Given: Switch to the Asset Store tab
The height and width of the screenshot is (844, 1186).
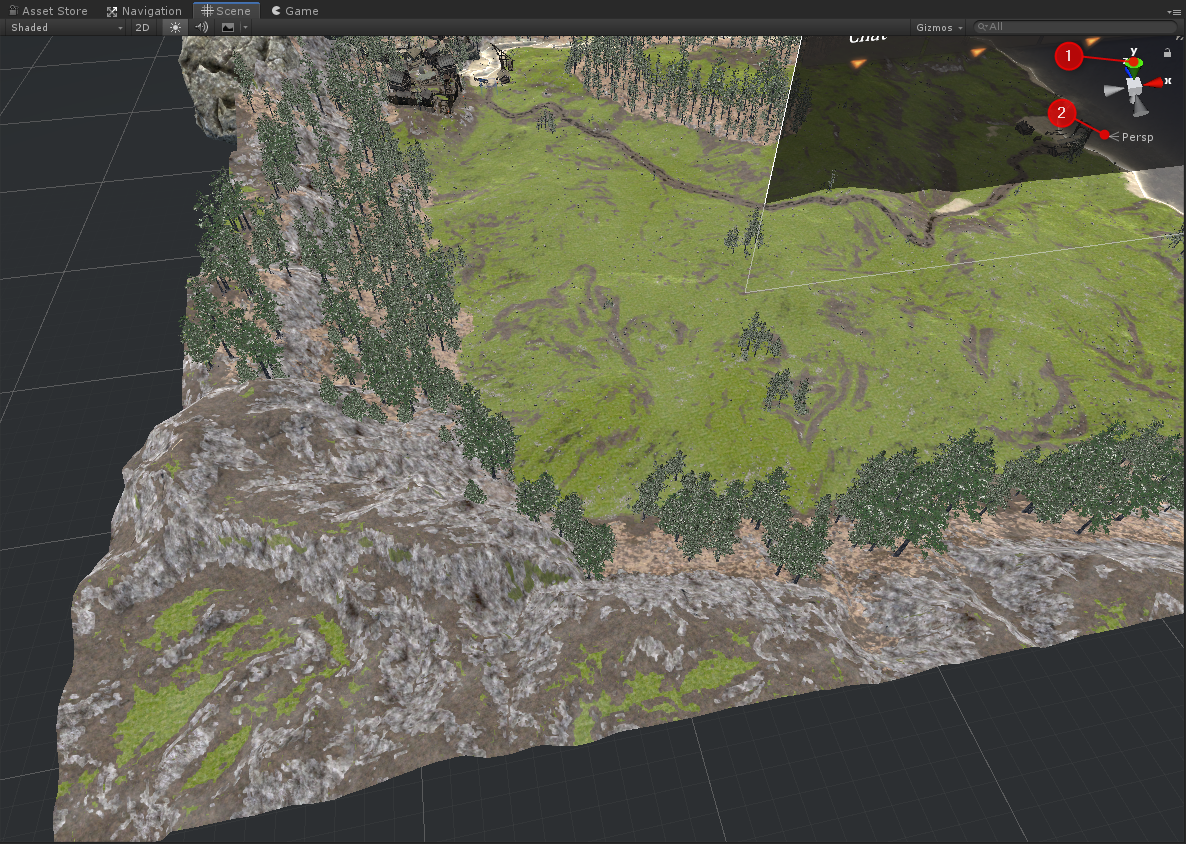Looking at the screenshot, I should pos(48,11).
